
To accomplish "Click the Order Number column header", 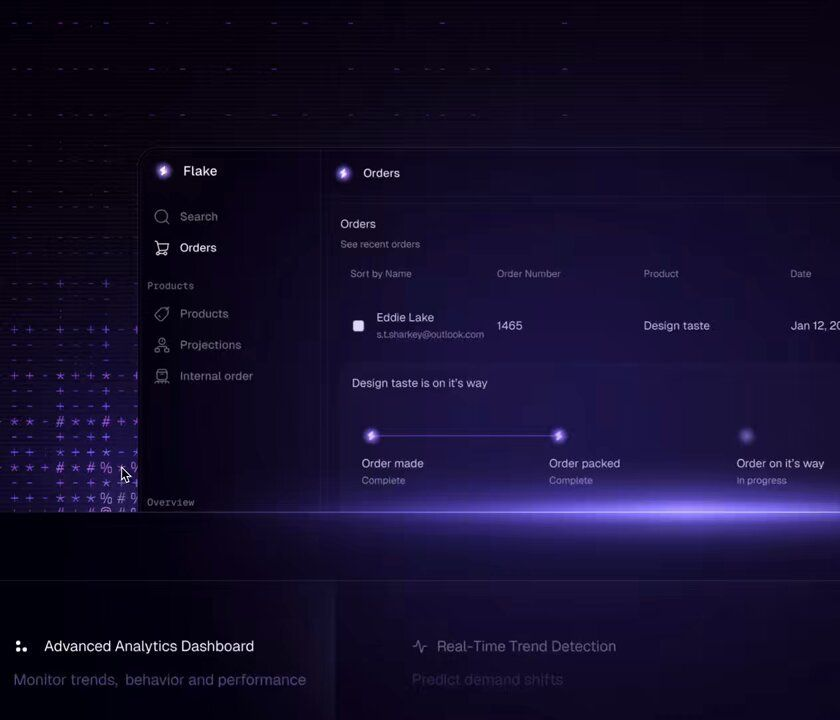I will [x=528, y=274].
